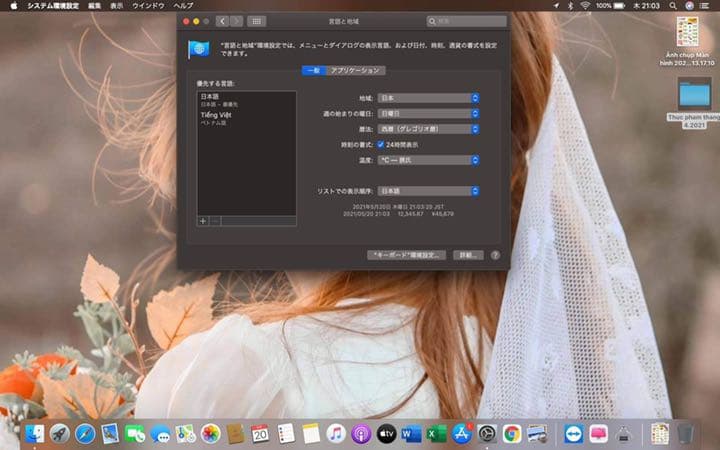Image resolution: width=720 pixels, height=450 pixels.
Task: Open the Apple menu
Action: coord(13,6)
